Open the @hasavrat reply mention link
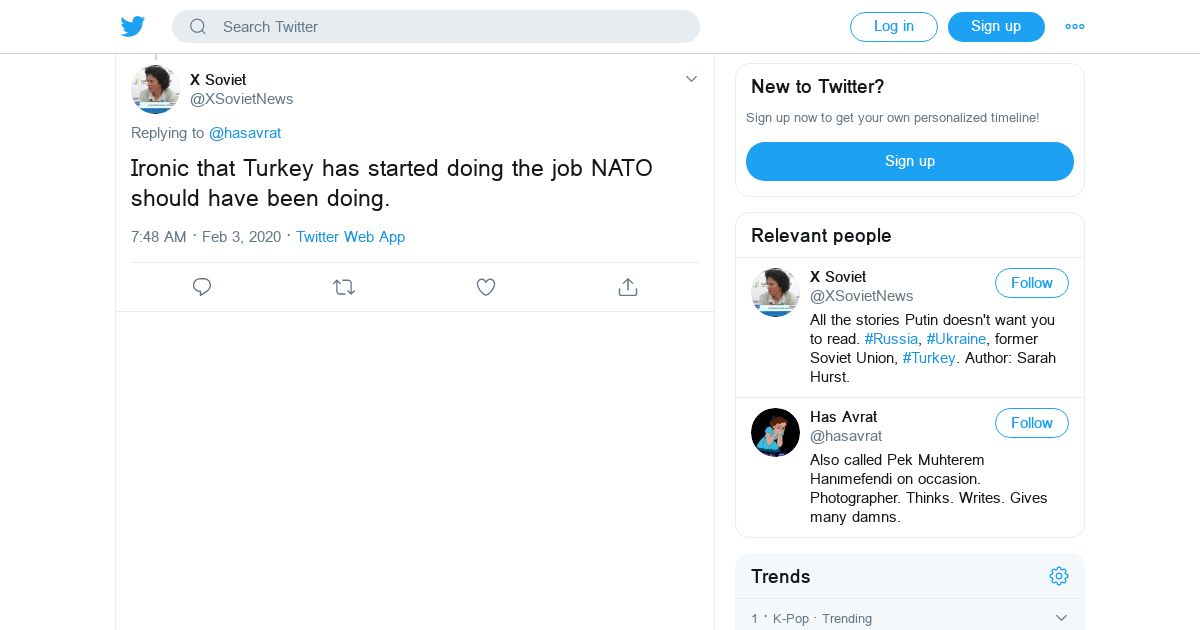 tap(245, 133)
